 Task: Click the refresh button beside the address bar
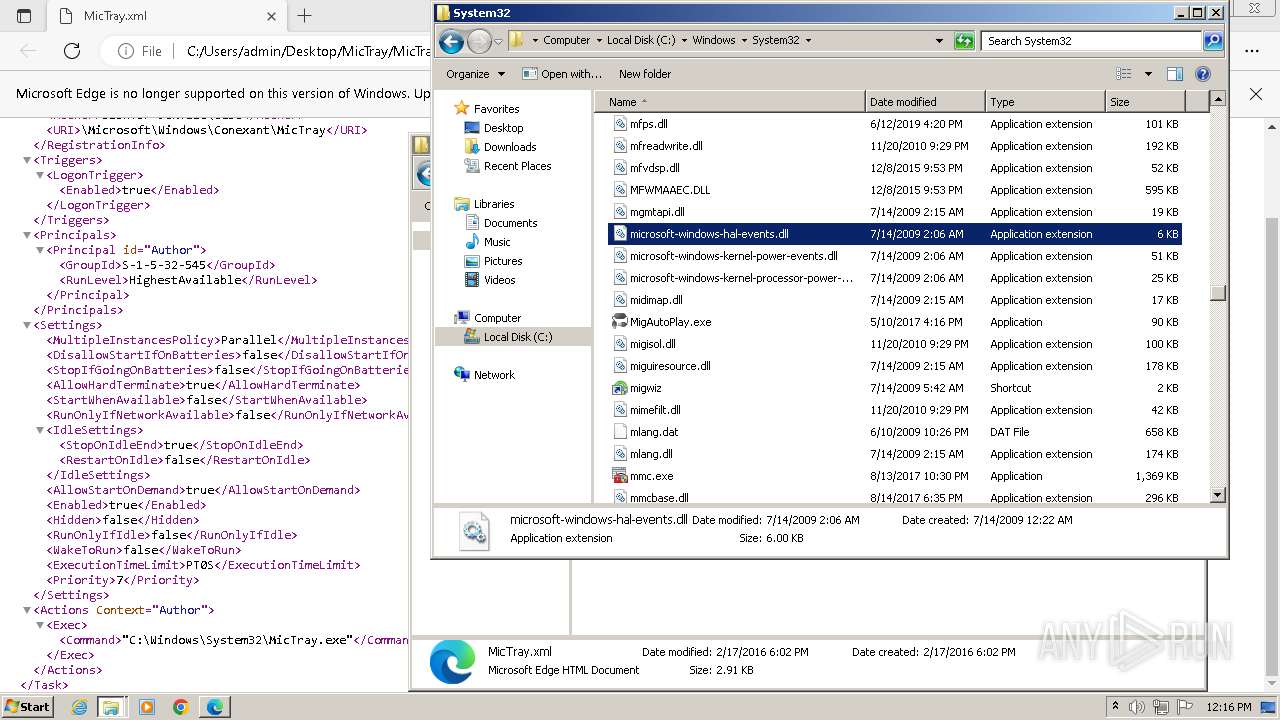(964, 41)
